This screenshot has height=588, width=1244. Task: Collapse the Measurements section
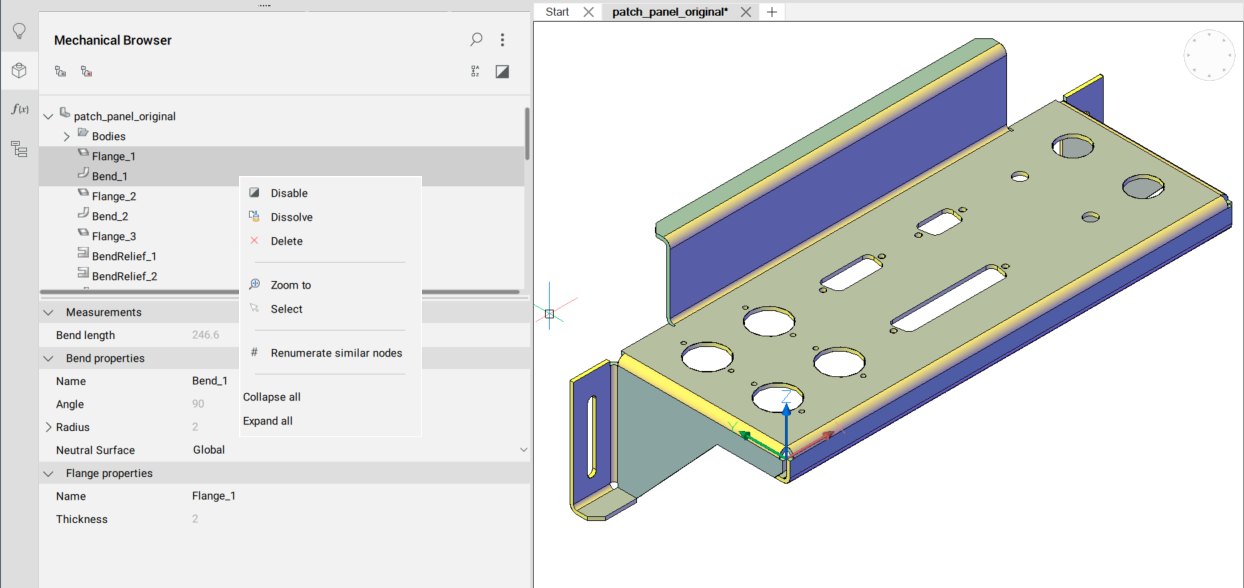point(48,313)
